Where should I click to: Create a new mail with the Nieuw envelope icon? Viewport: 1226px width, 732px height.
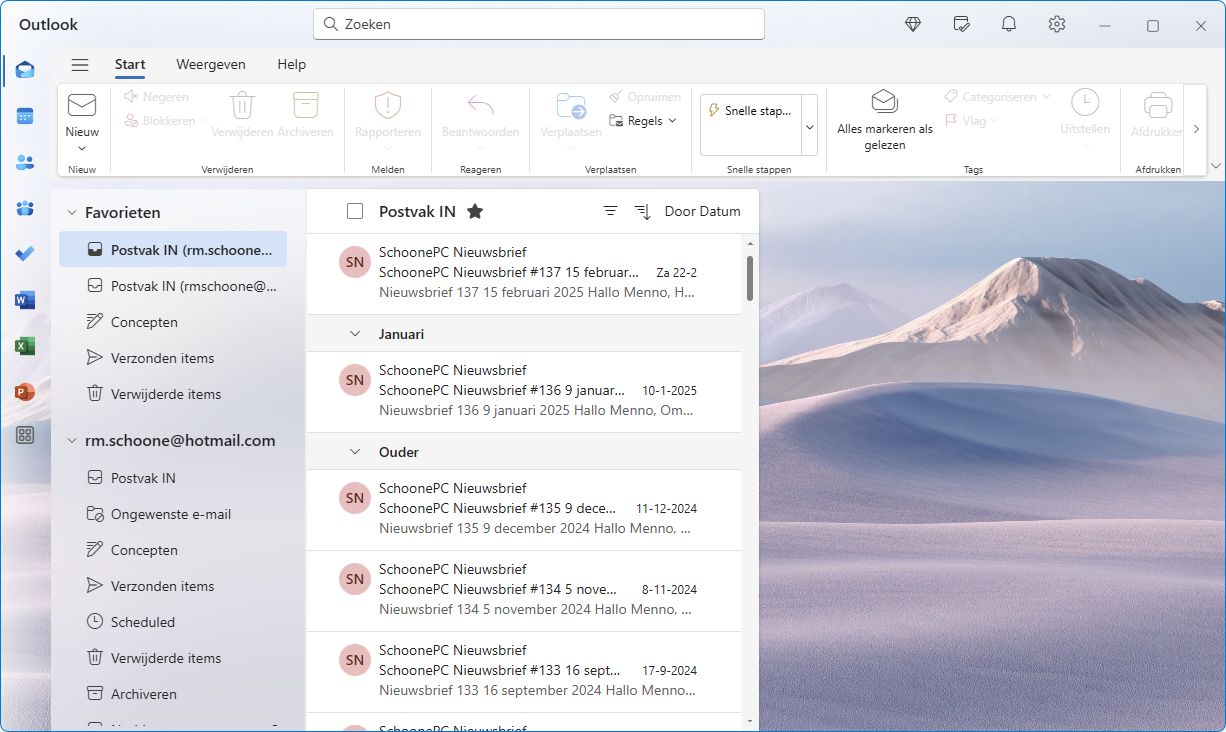click(82, 105)
